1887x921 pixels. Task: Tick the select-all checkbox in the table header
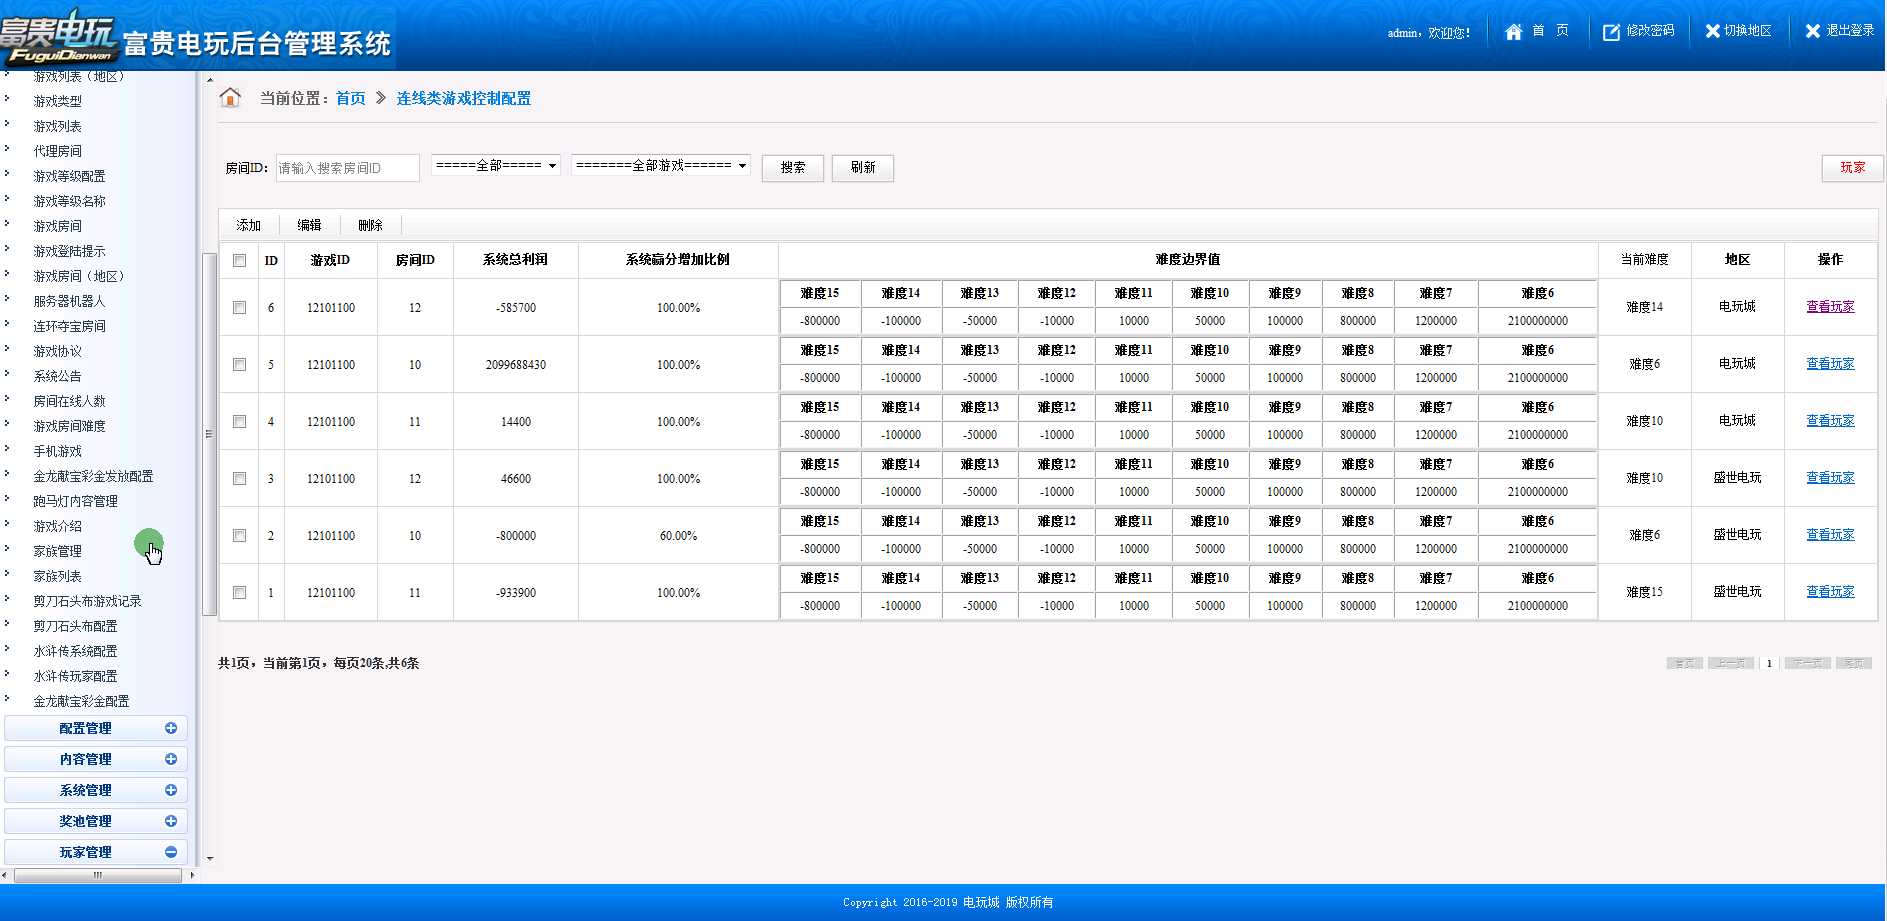point(239,260)
